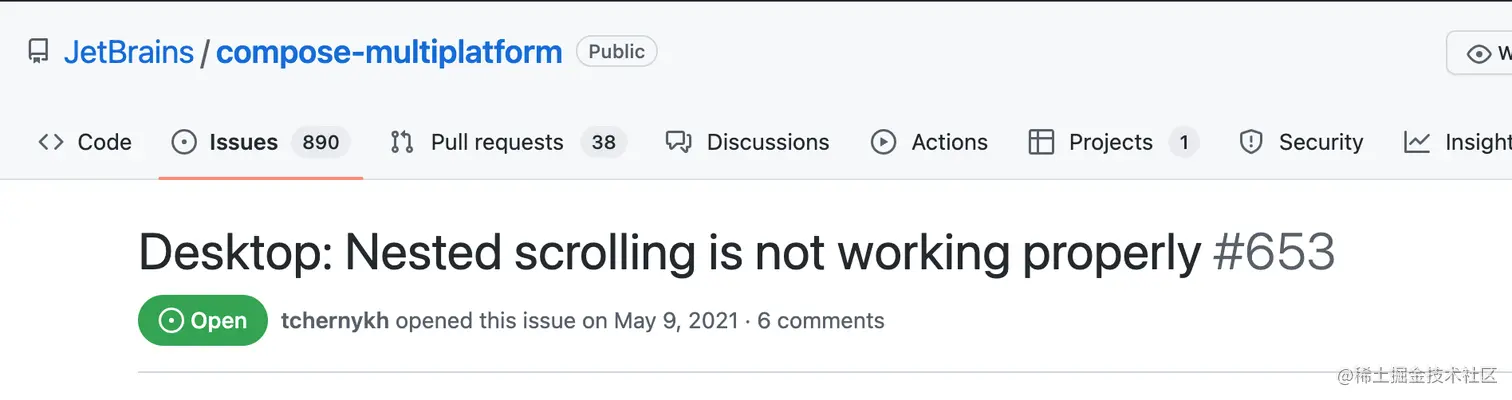Image resolution: width=1512 pixels, height=400 pixels.
Task: Open tchernykh's user profile link
Action: click(x=335, y=321)
